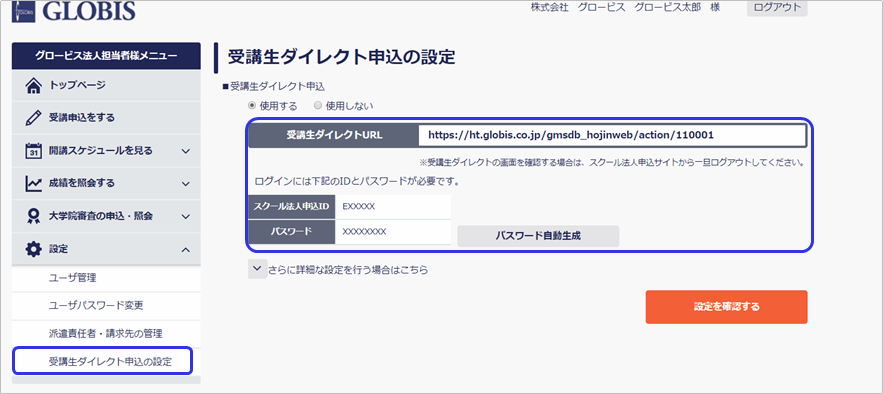Click the pencil icon beside 受講申込をする
This screenshot has width=883, height=394.
[x=34, y=118]
